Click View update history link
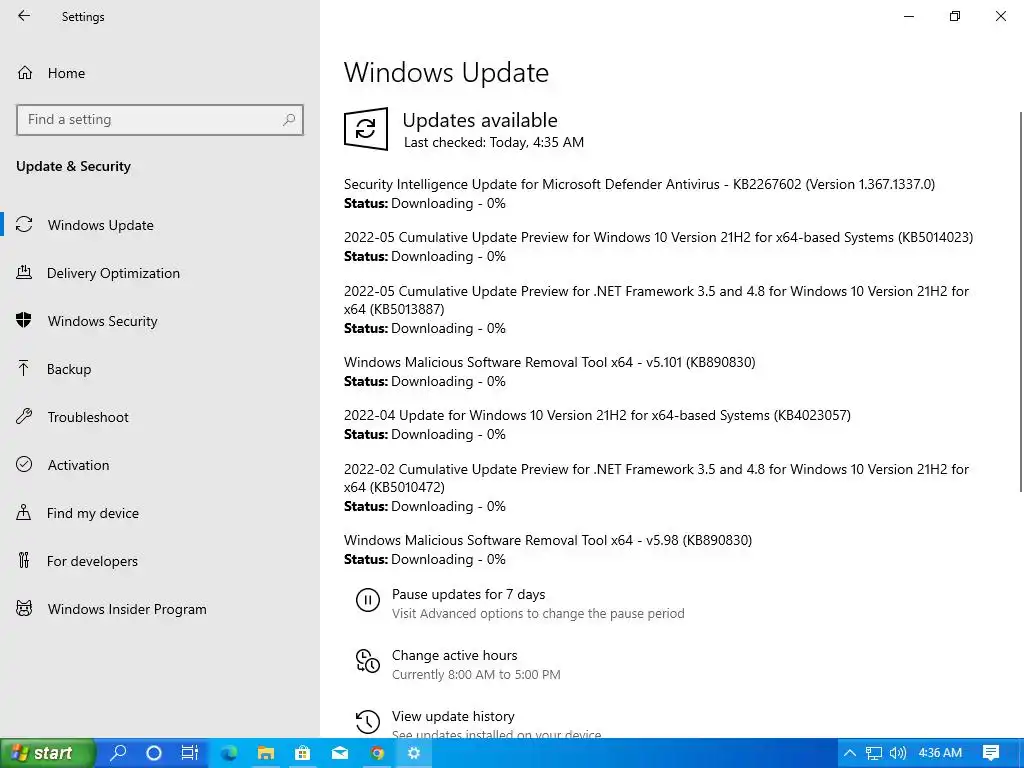The height and width of the screenshot is (768, 1024). [453, 716]
